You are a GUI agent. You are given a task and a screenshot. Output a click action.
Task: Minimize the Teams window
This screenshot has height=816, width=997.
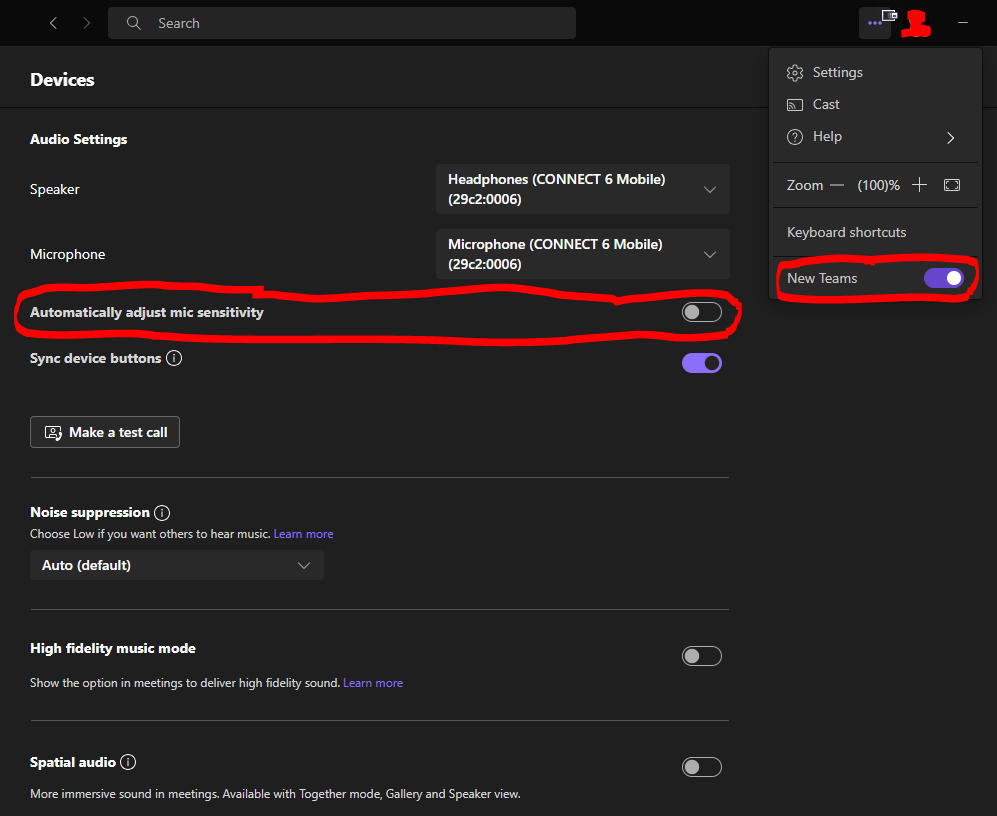[963, 23]
